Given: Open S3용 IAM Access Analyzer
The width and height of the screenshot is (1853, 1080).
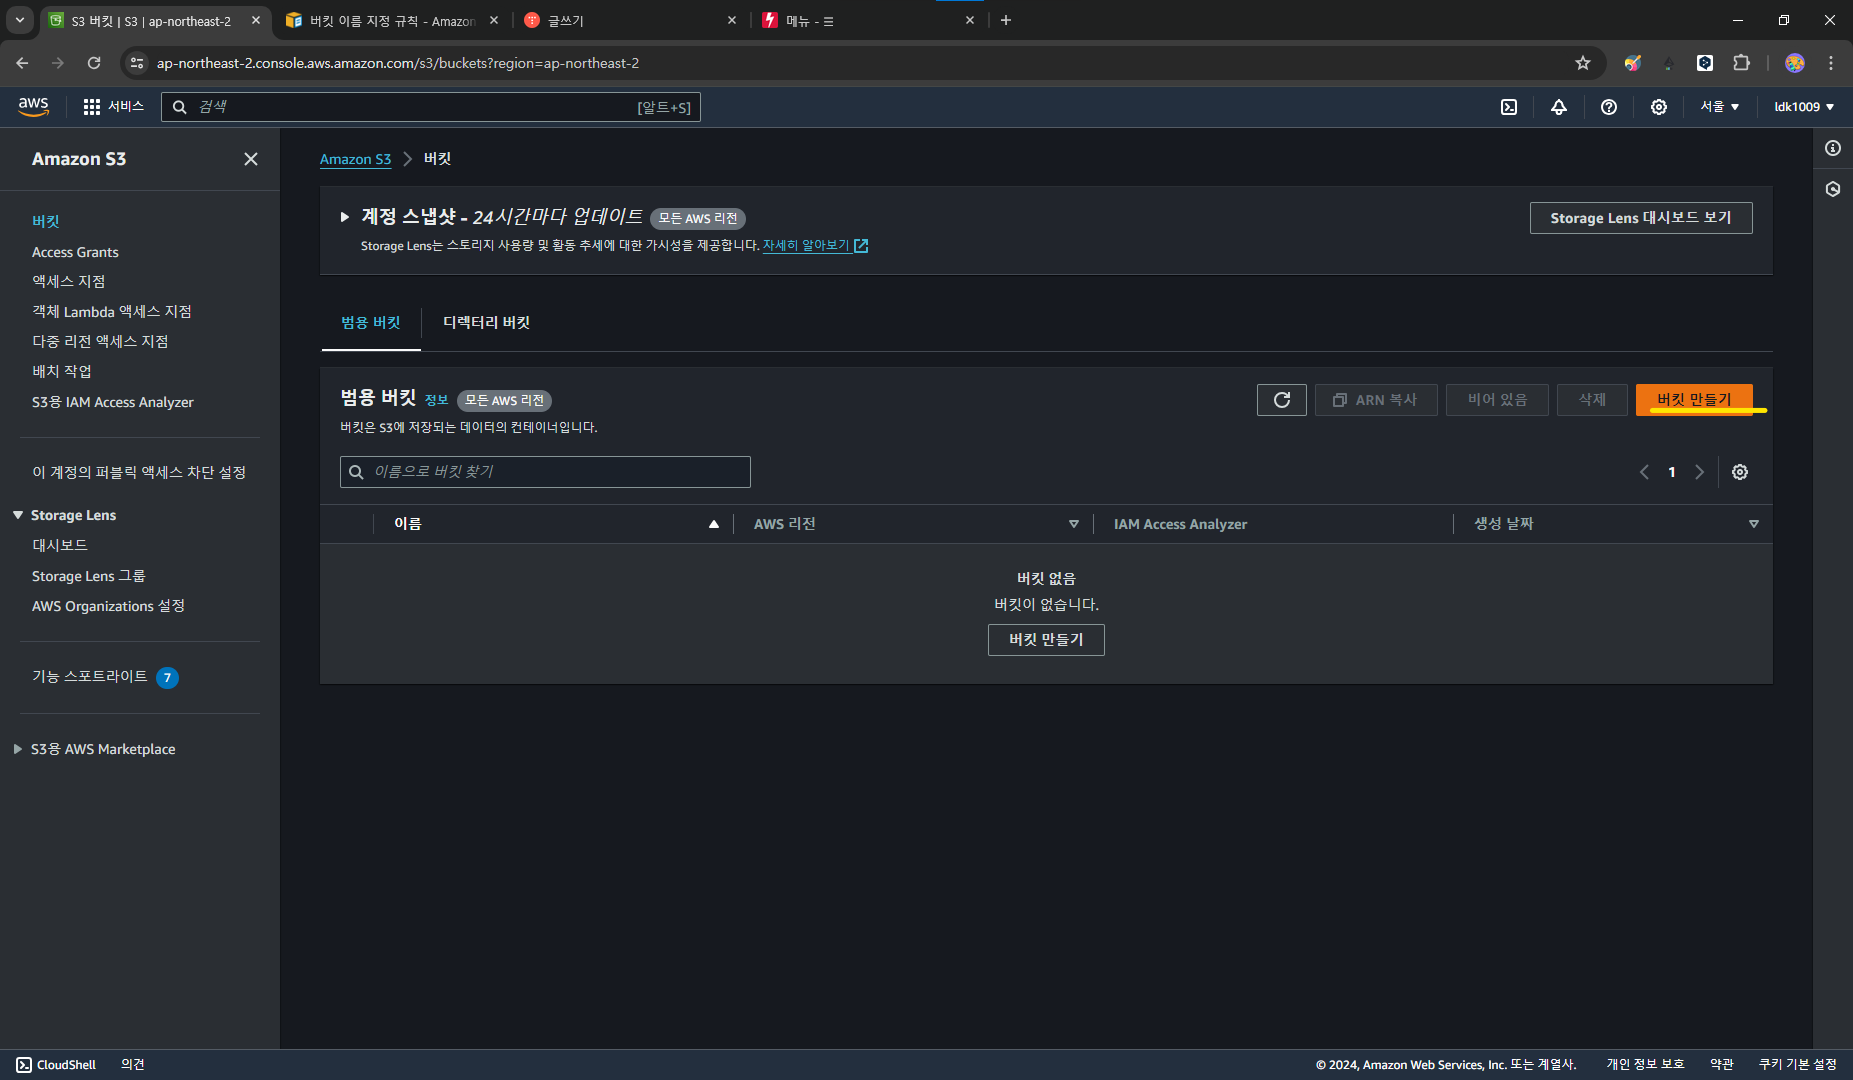Looking at the screenshot, I should (113, 402).
